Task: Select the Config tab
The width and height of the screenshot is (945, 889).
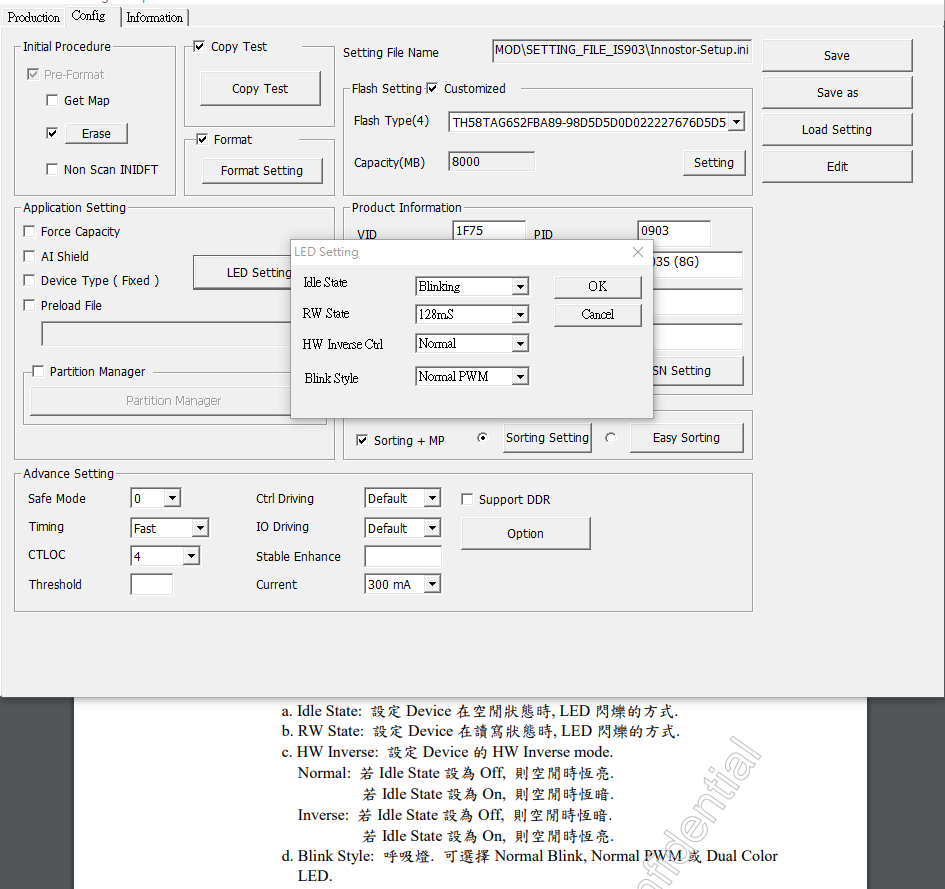Action: (x=89, y=16)
